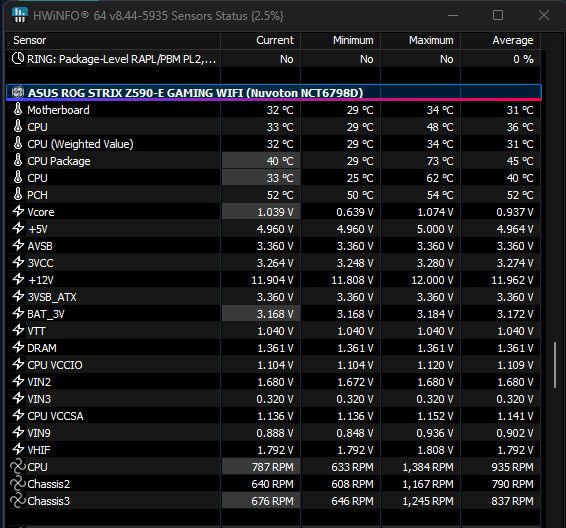Click current Vcore value 1.039 V

[275, 212]
